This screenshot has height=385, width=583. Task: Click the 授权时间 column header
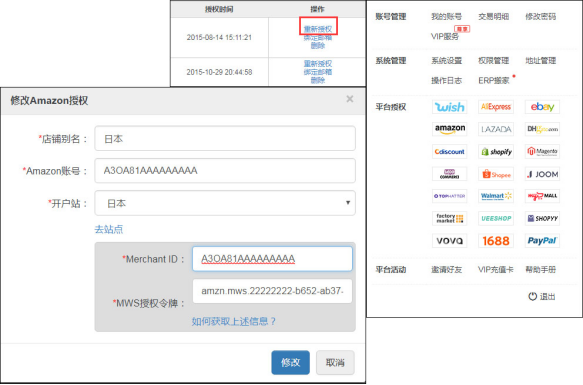(219, 9)
